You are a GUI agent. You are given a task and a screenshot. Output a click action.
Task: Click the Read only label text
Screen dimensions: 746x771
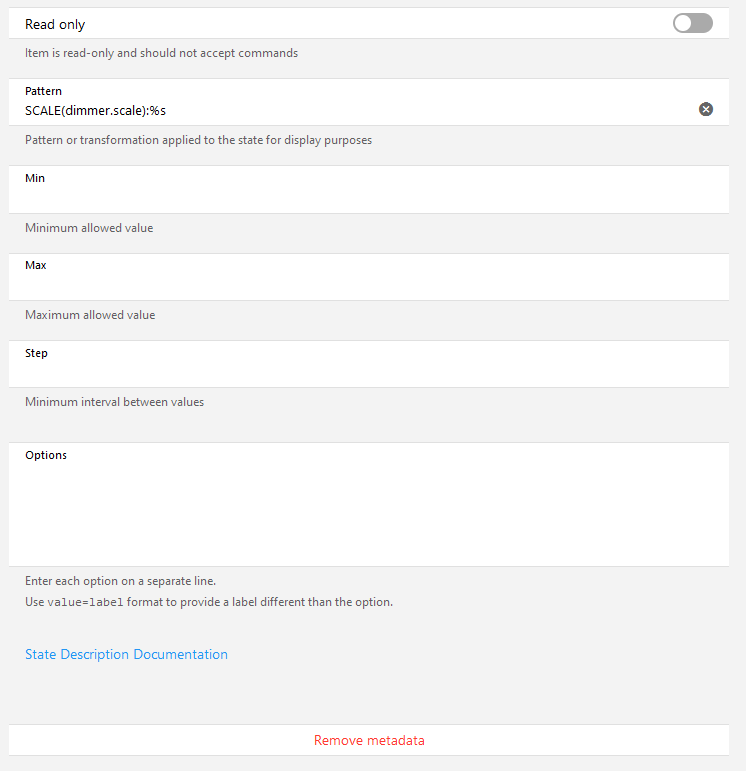pyautogui.click(x=55, y=24)
